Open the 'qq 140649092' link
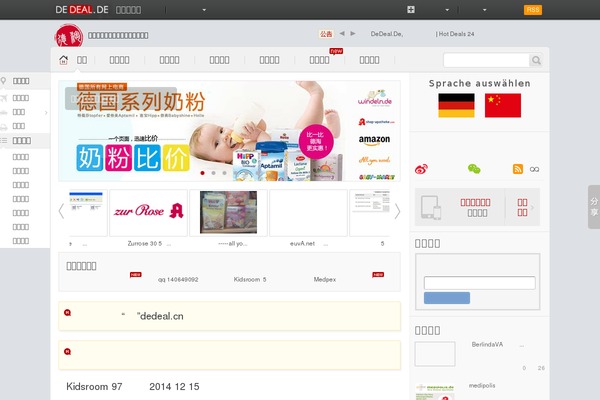The image size is (600, 400). point(178,279)
